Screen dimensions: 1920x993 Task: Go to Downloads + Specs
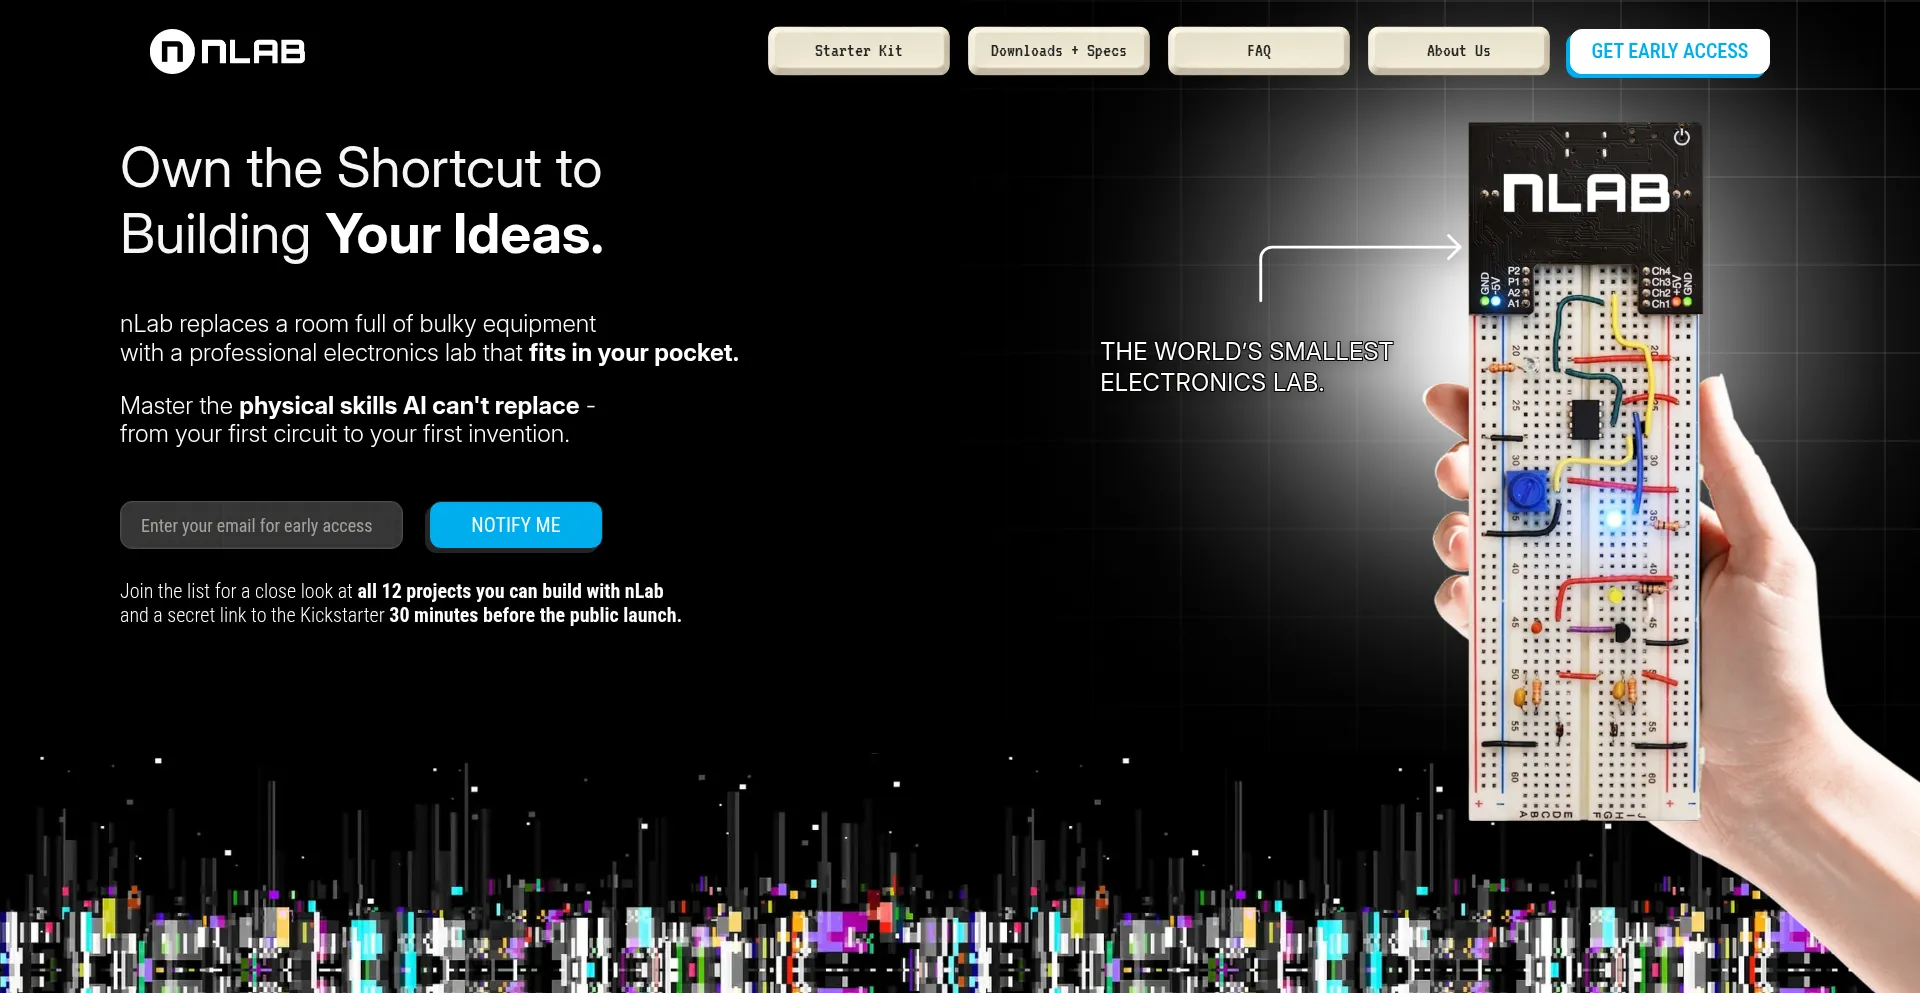pyautogui.click(x=1058, y=51)
